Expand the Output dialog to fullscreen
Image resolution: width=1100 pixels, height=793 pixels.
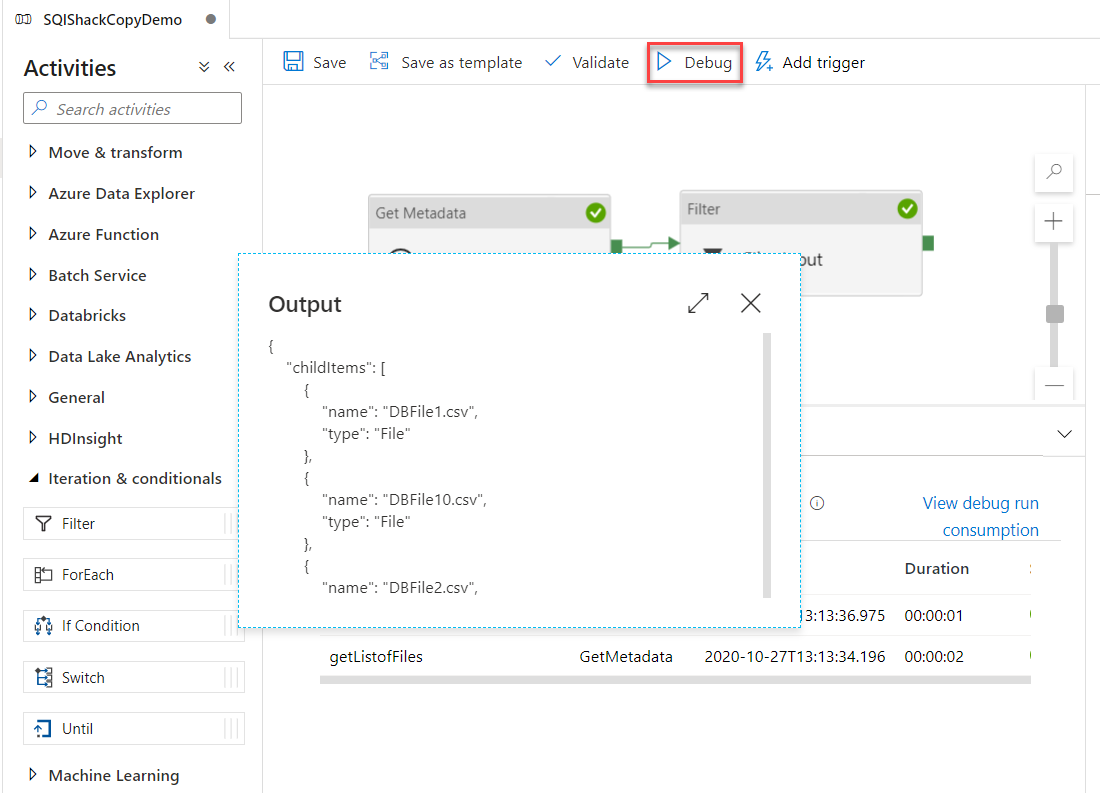pos(698,303)
